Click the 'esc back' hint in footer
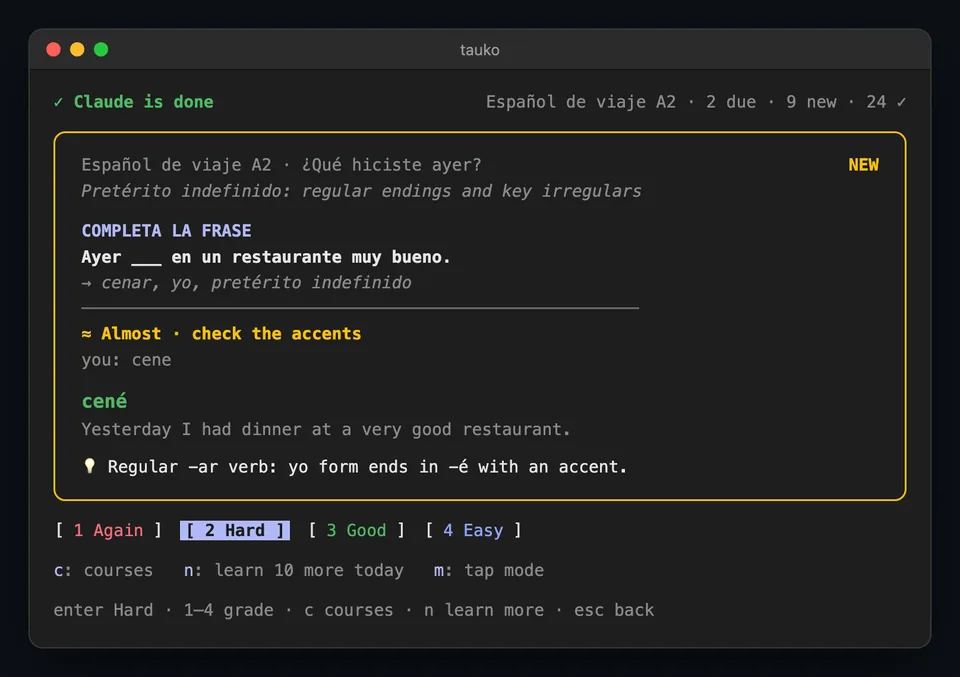 [x=614, y=610]
